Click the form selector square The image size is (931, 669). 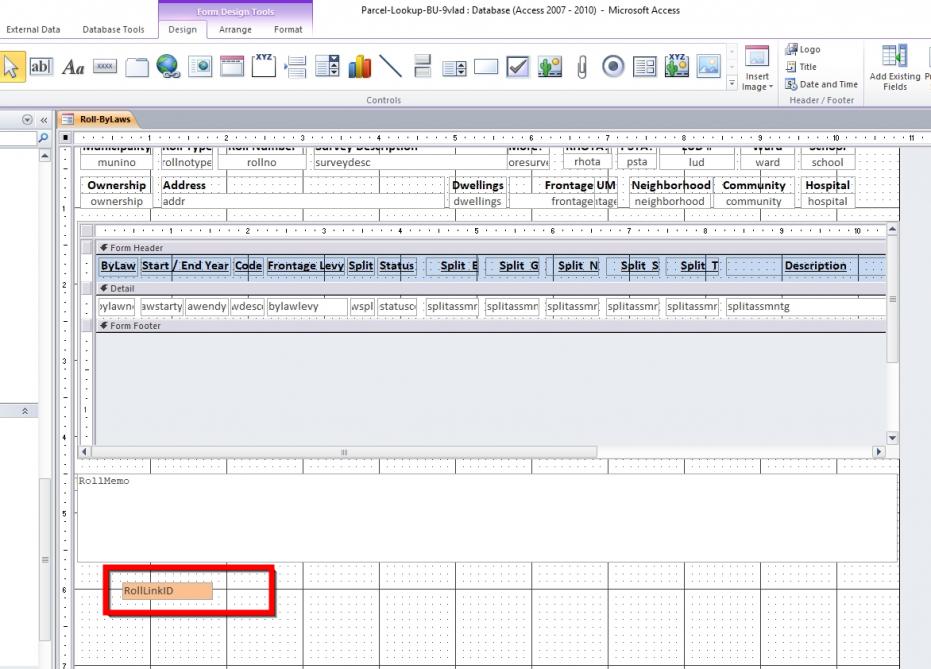pyautogui.click(x=65, y=138)
